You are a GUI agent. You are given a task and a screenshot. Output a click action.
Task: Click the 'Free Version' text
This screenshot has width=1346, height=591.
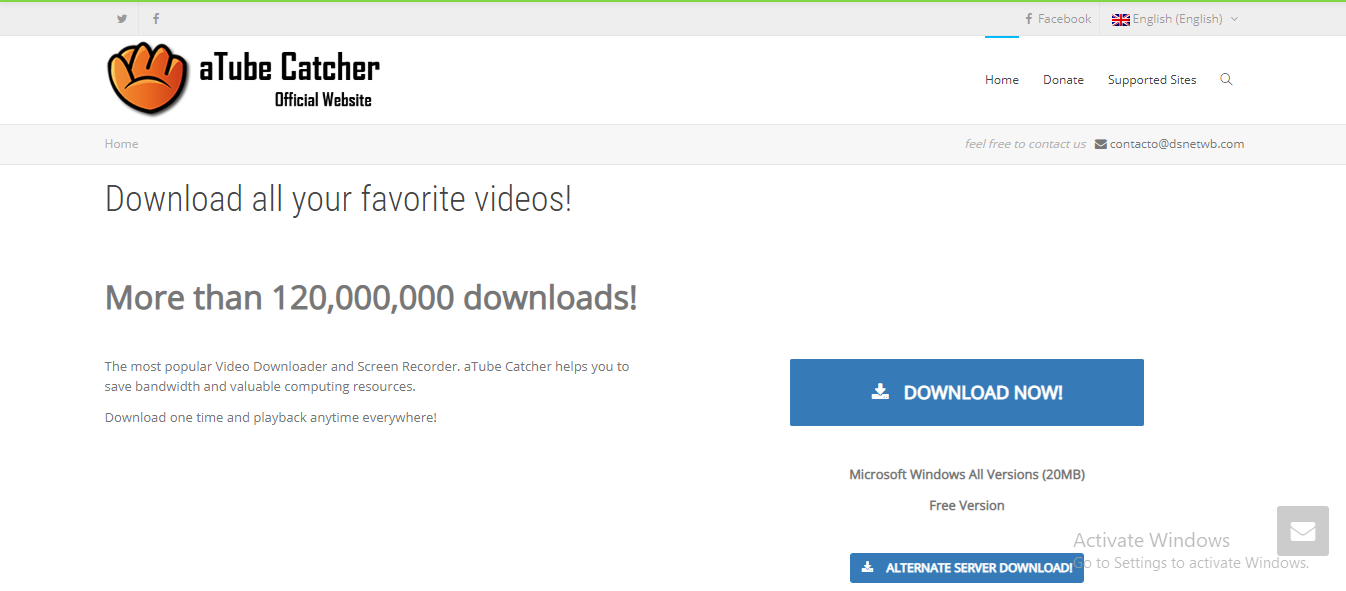pyautogui.click(x=967, y=505)
